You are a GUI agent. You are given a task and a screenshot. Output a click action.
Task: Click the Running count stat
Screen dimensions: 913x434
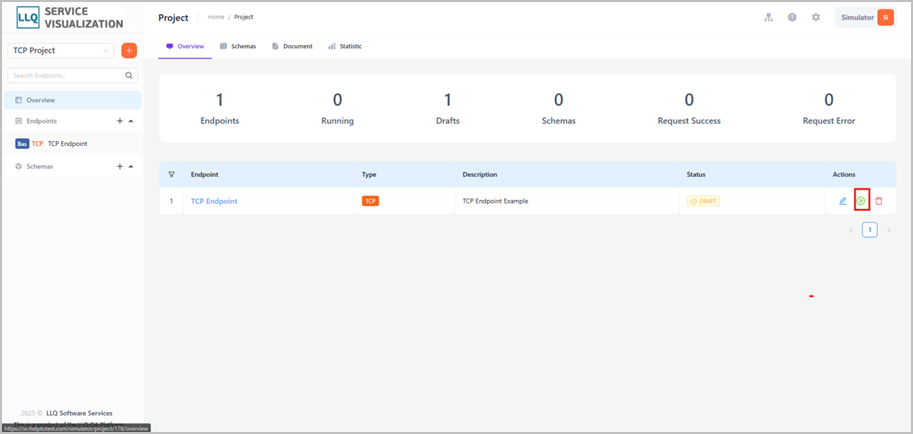(x=337, y=109)
